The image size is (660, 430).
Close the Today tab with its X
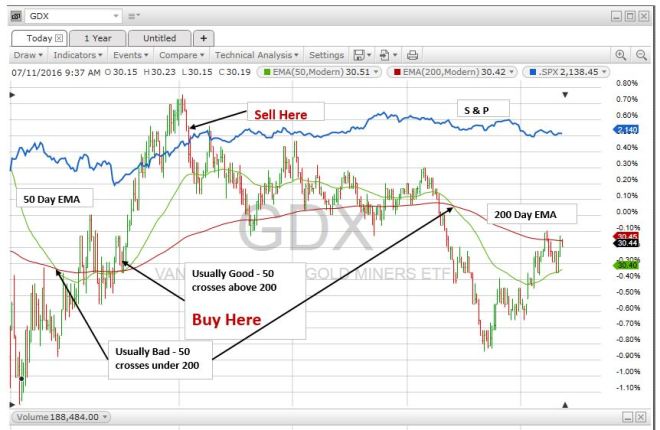59,38
